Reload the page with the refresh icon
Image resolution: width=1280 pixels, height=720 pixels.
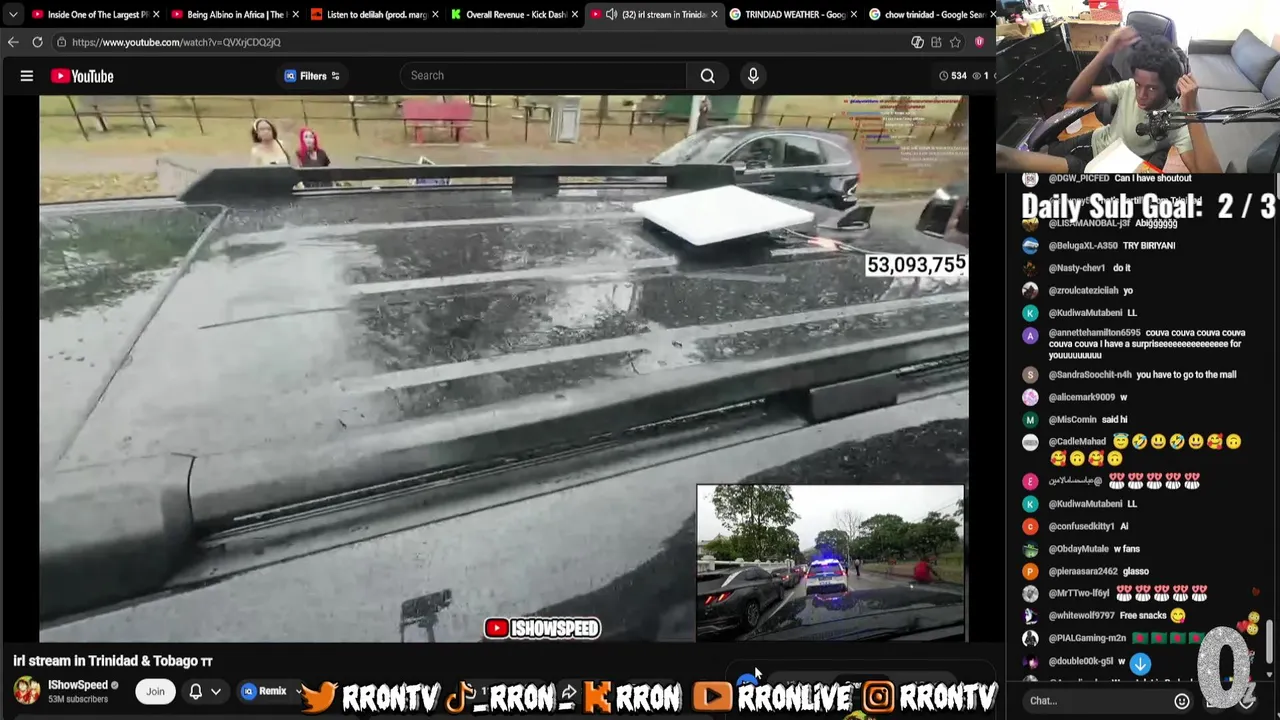(37, 42)
